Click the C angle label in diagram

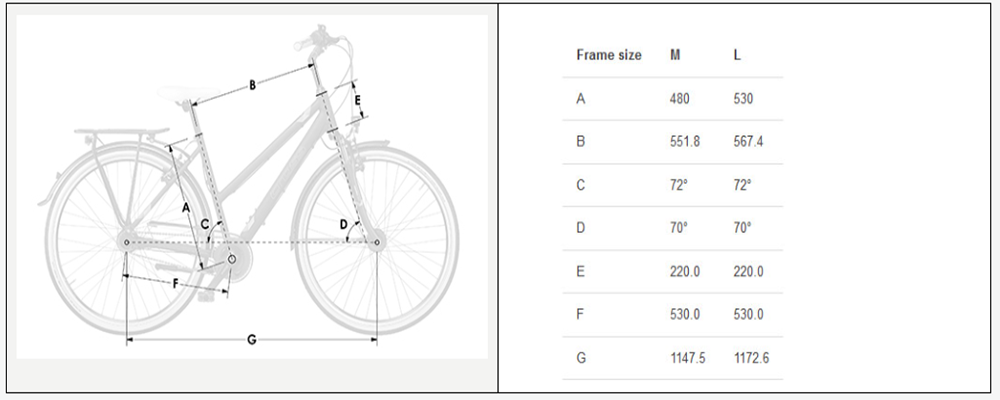(x=204, y=224)
